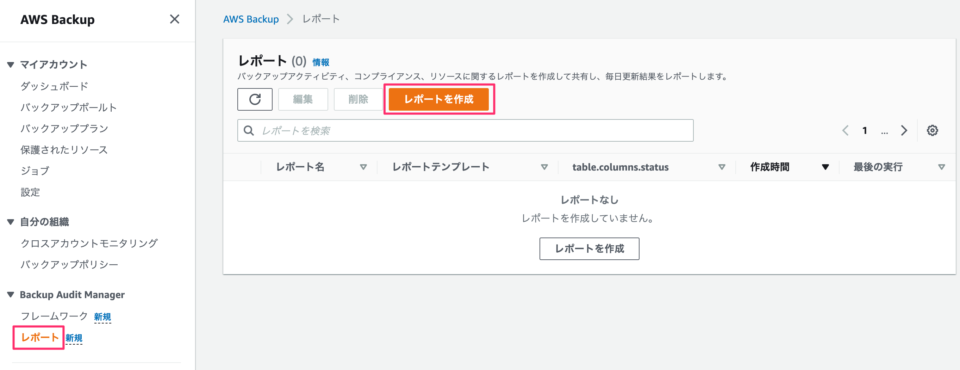Click the orange レポートを作成 button

pos(439,99)
